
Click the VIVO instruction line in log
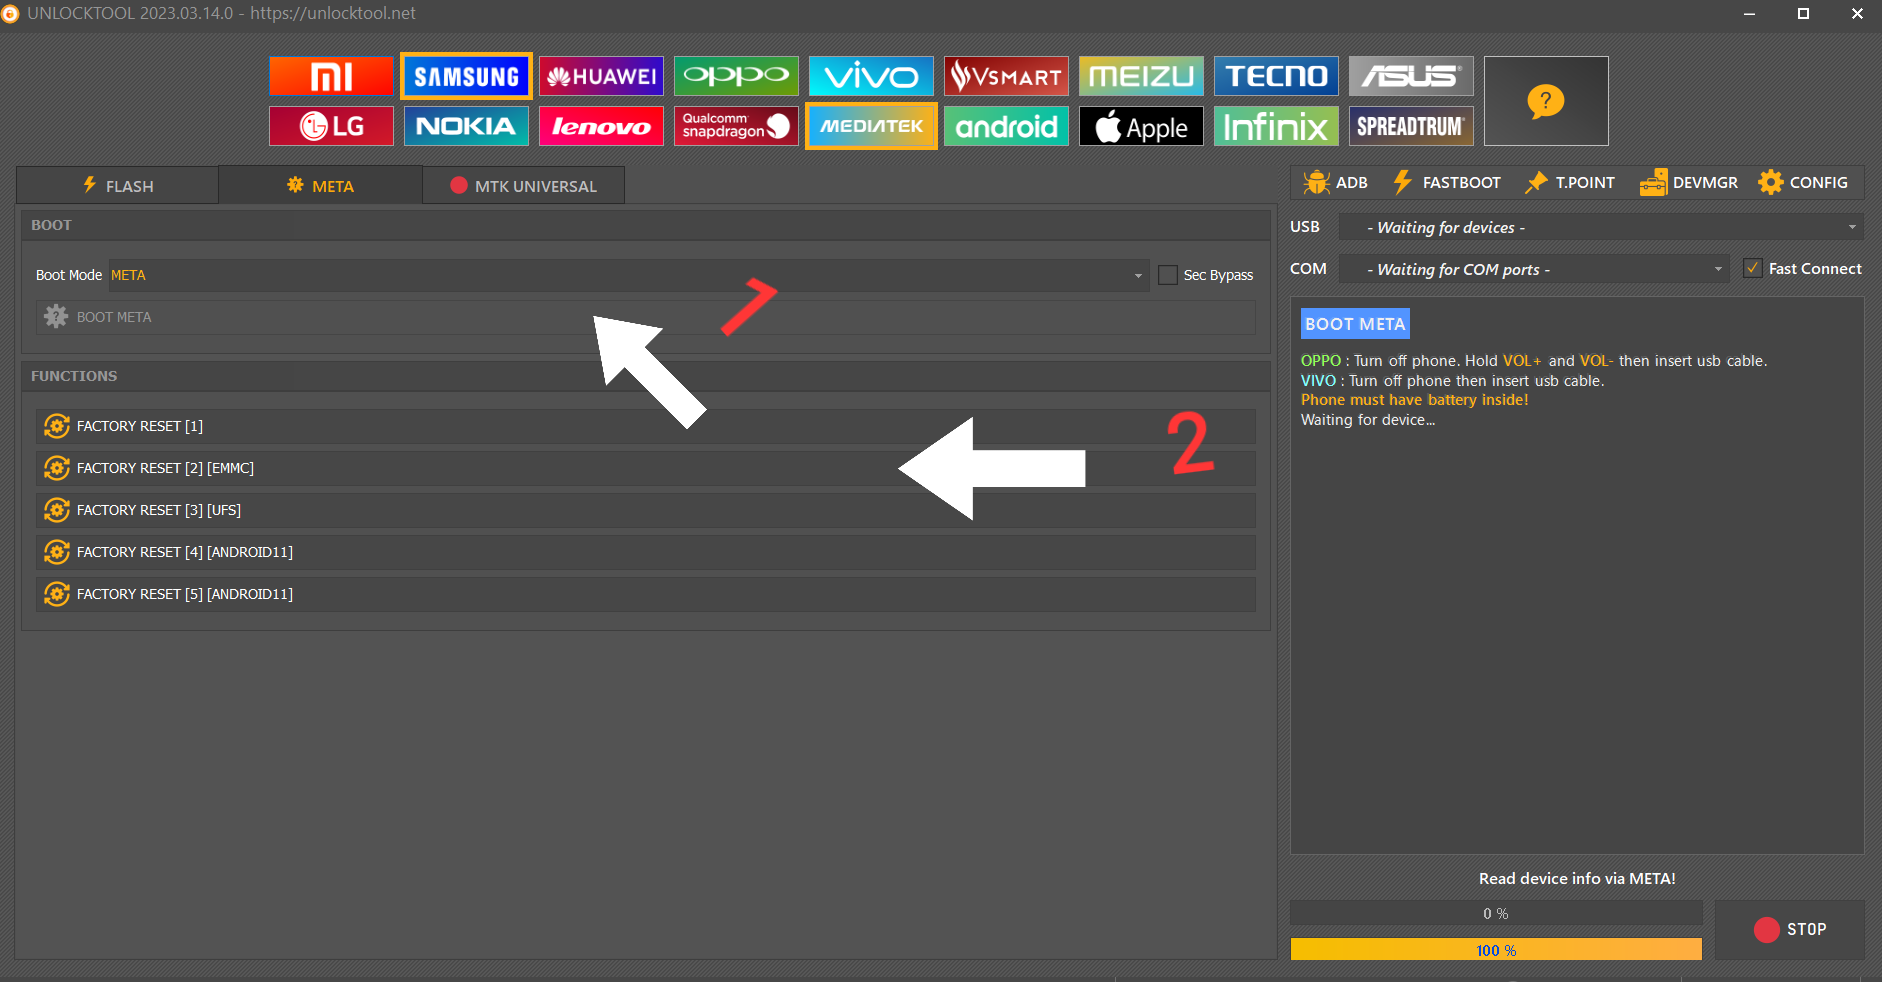click(1452, 381)
